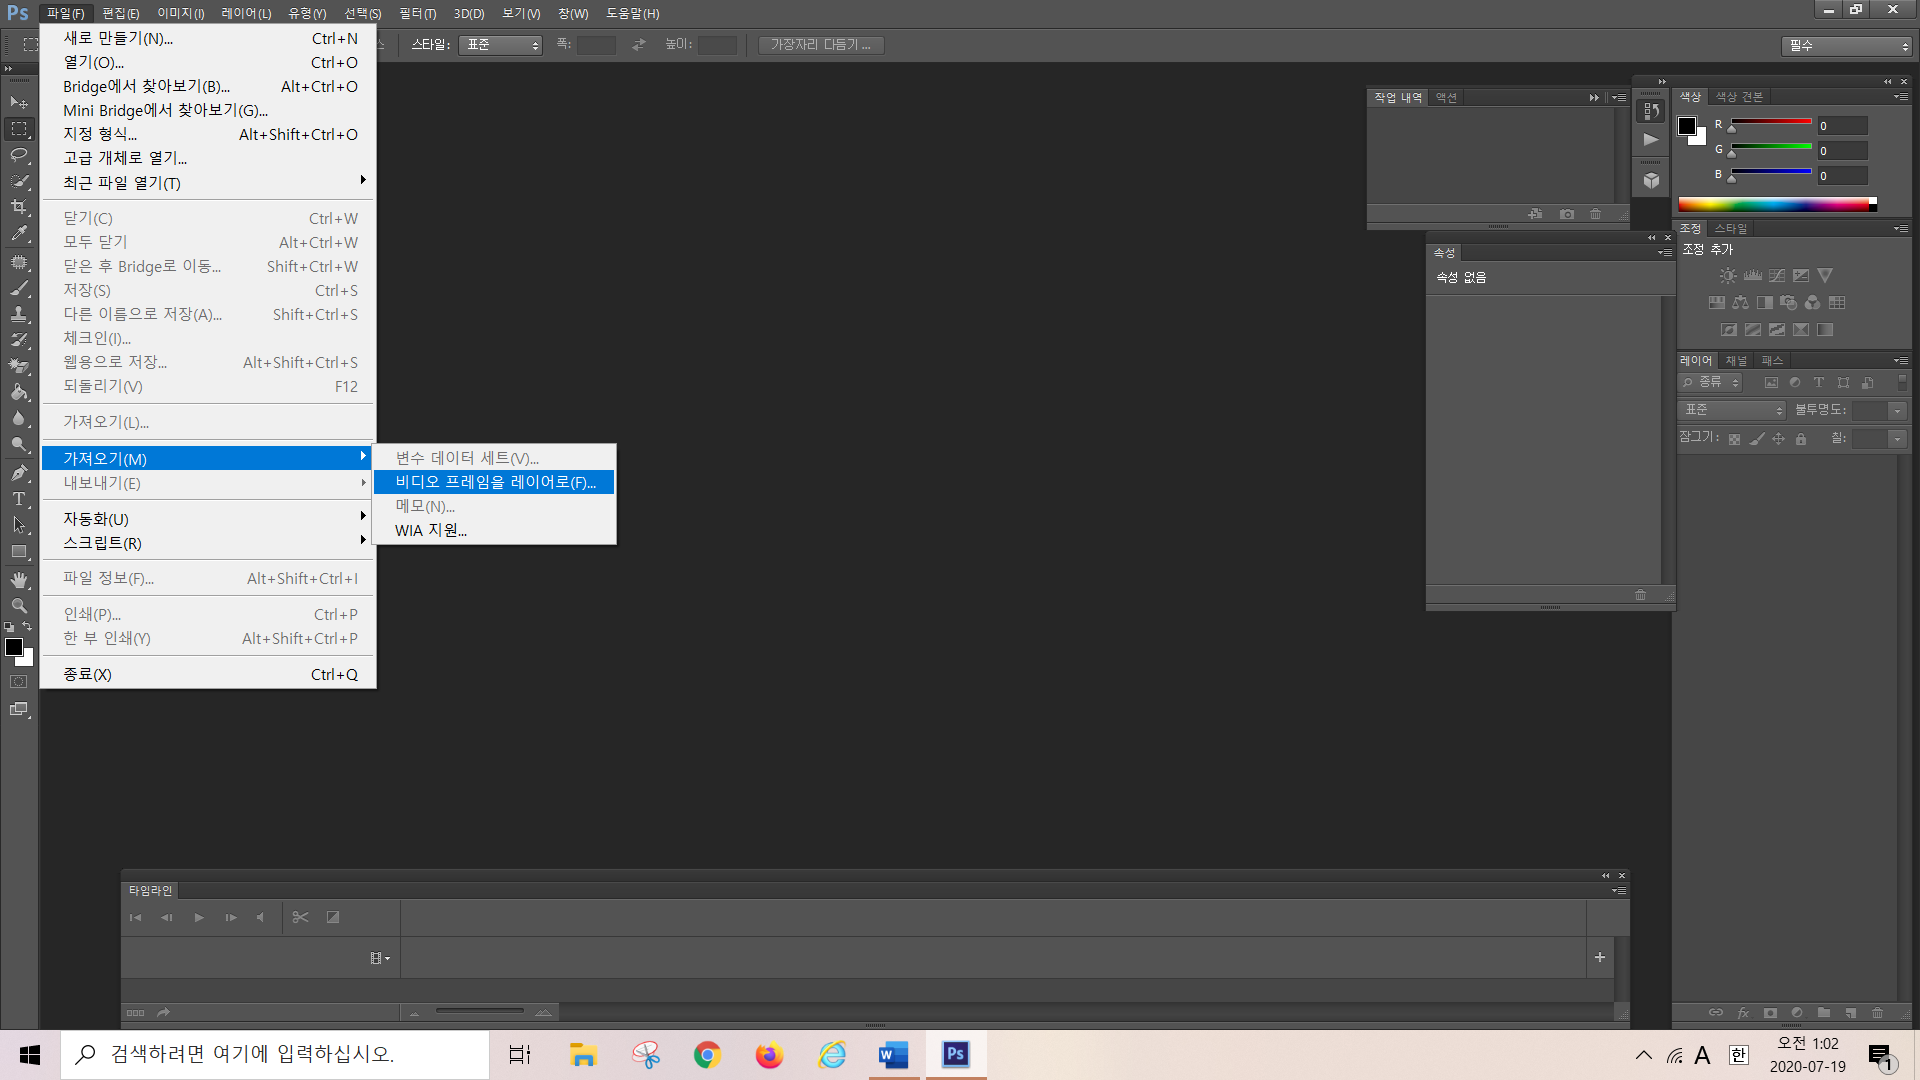Click the Brightness/Contrast adjustment icon
The width and height of the screenshot is (1920, 1080).
click(1728, 276)
